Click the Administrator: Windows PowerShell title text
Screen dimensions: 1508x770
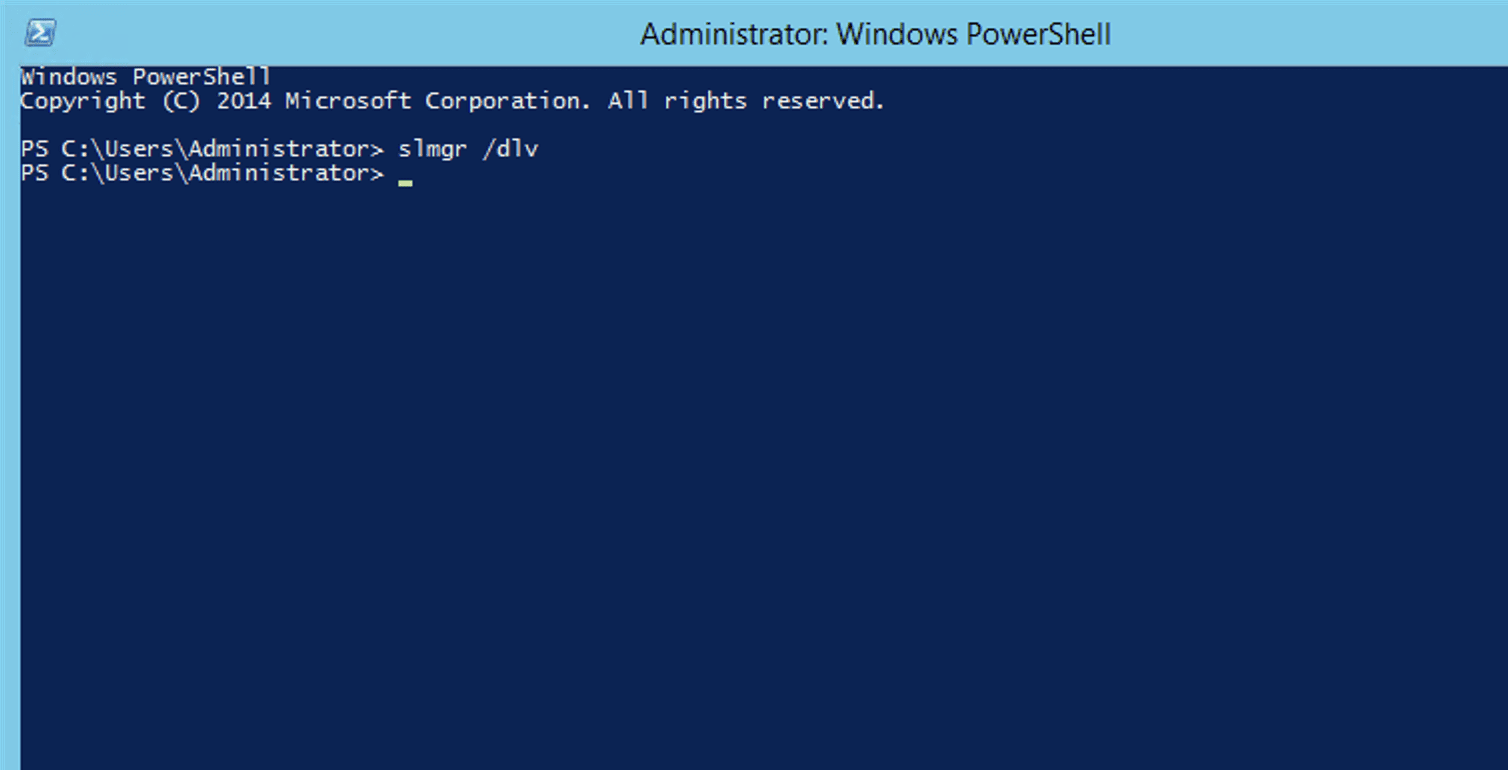click(873, 33)
